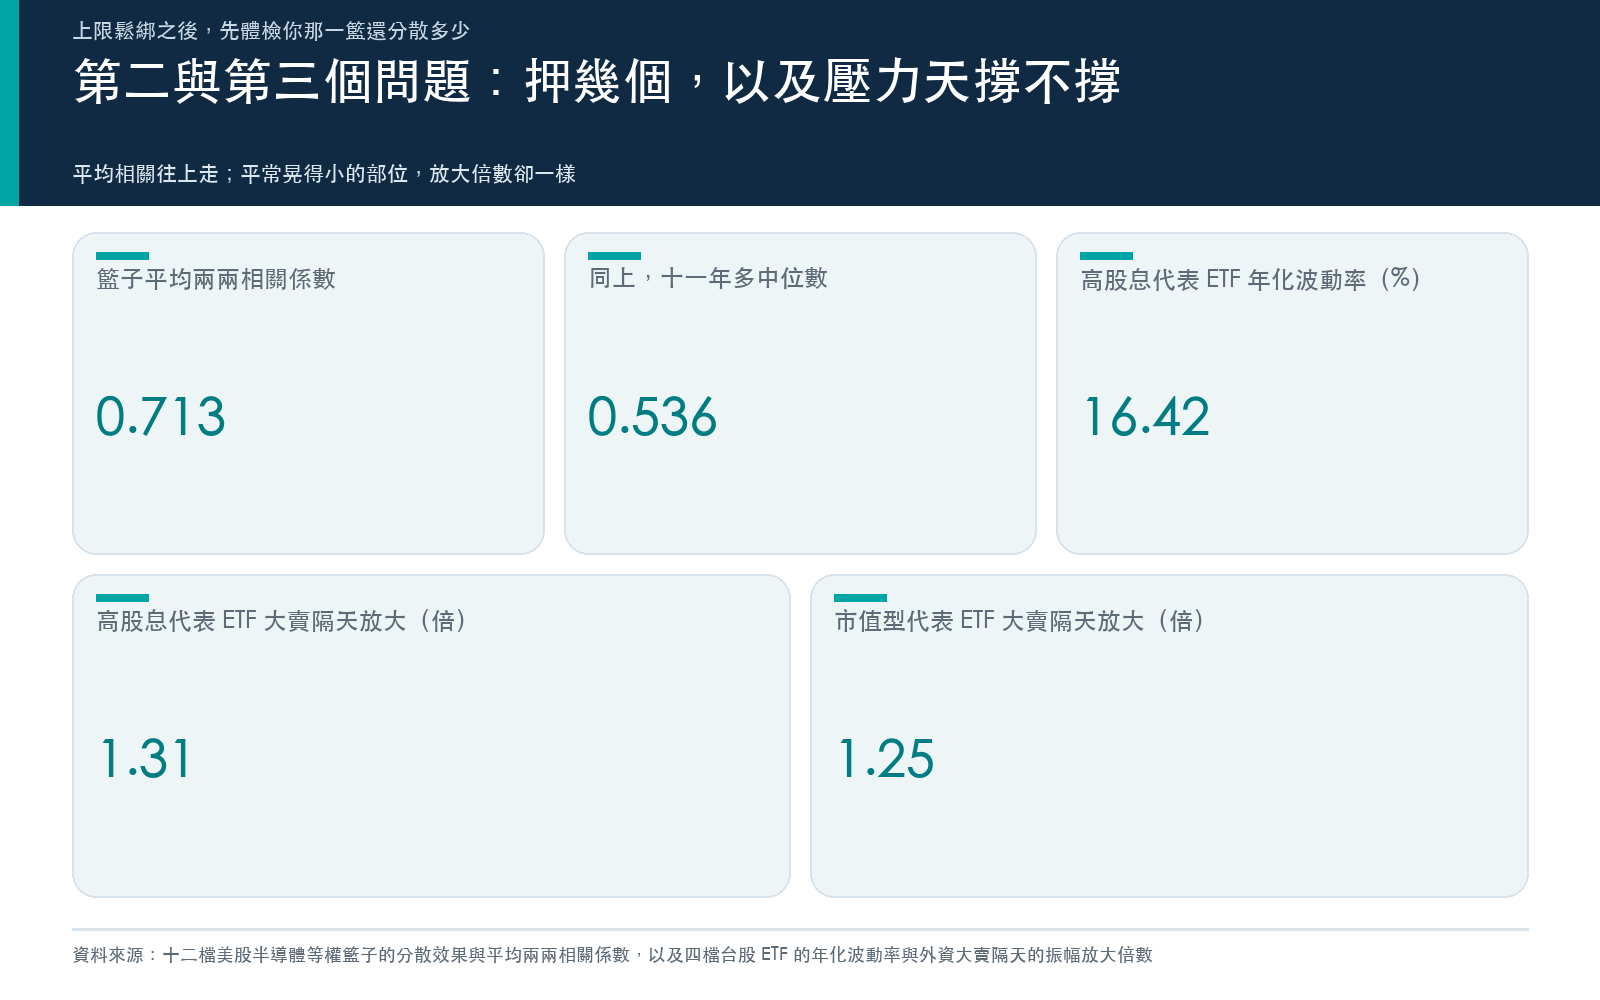Select the card label「籃子平均兩兩相關係數」
Viewport: 1600px width, 1000px height.
(x=216, y=279)
